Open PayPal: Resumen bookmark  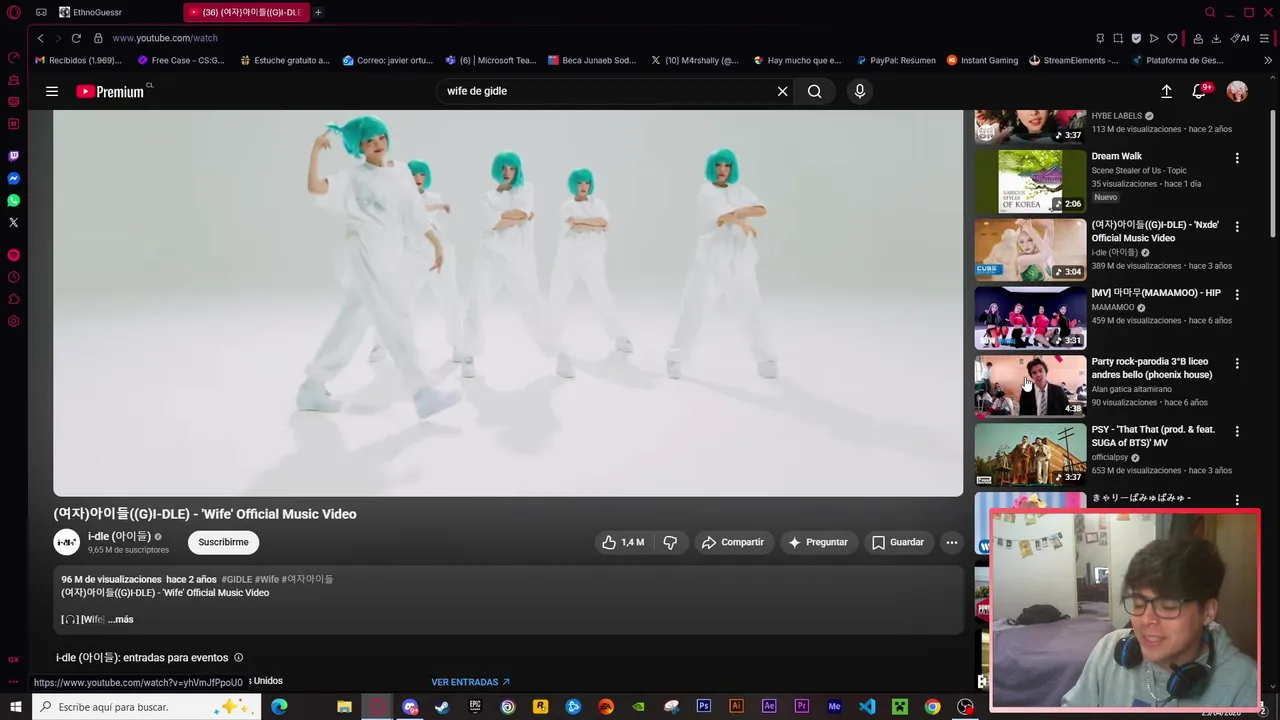click(x=894, y=60)
